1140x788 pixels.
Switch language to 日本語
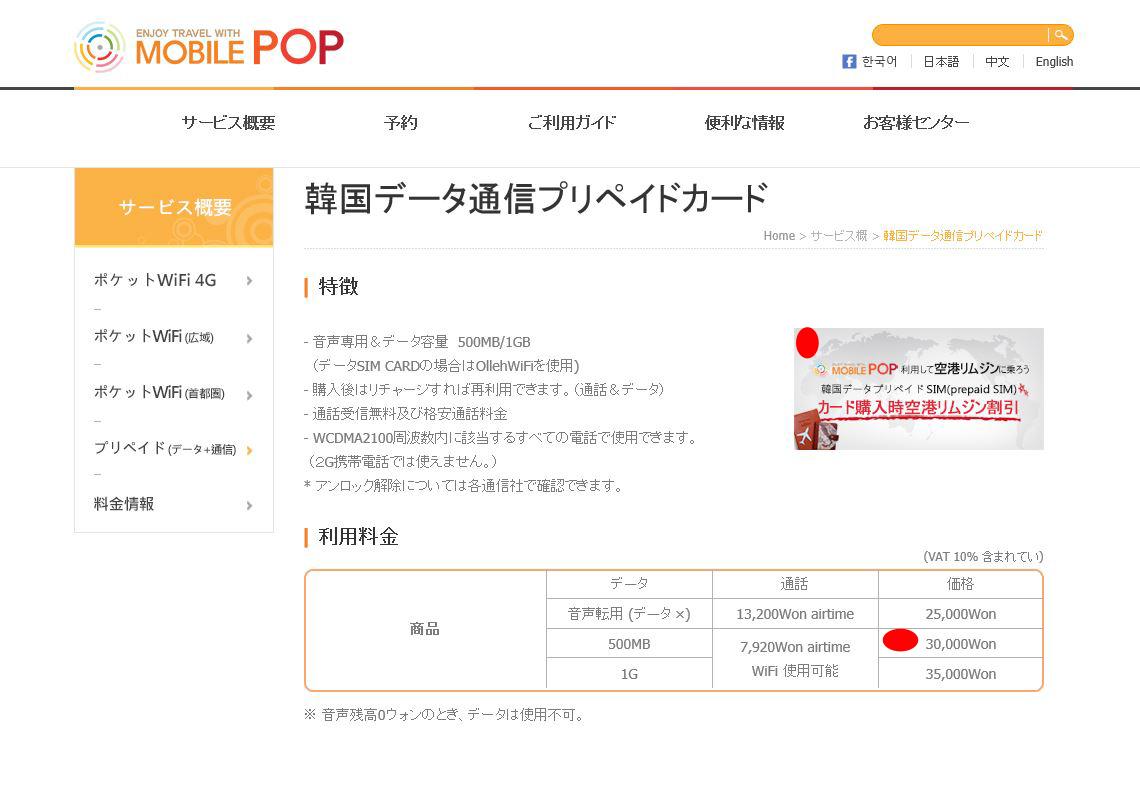(940, 62)
